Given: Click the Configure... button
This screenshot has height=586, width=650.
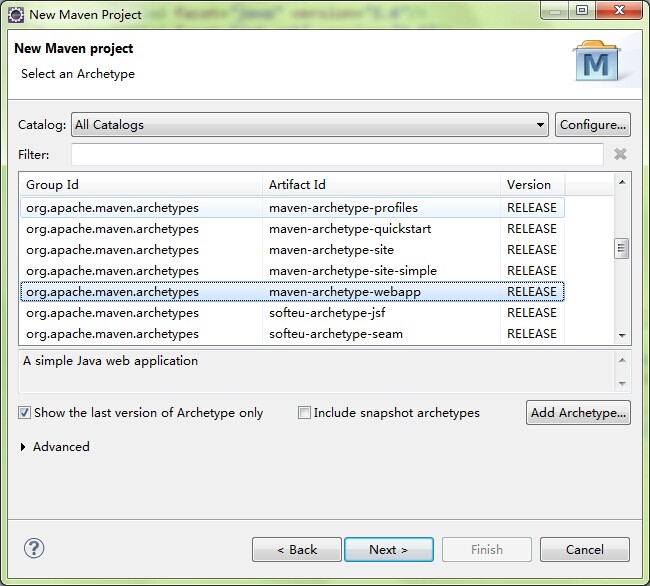Looking at the screenshot, I should (593, 125).
